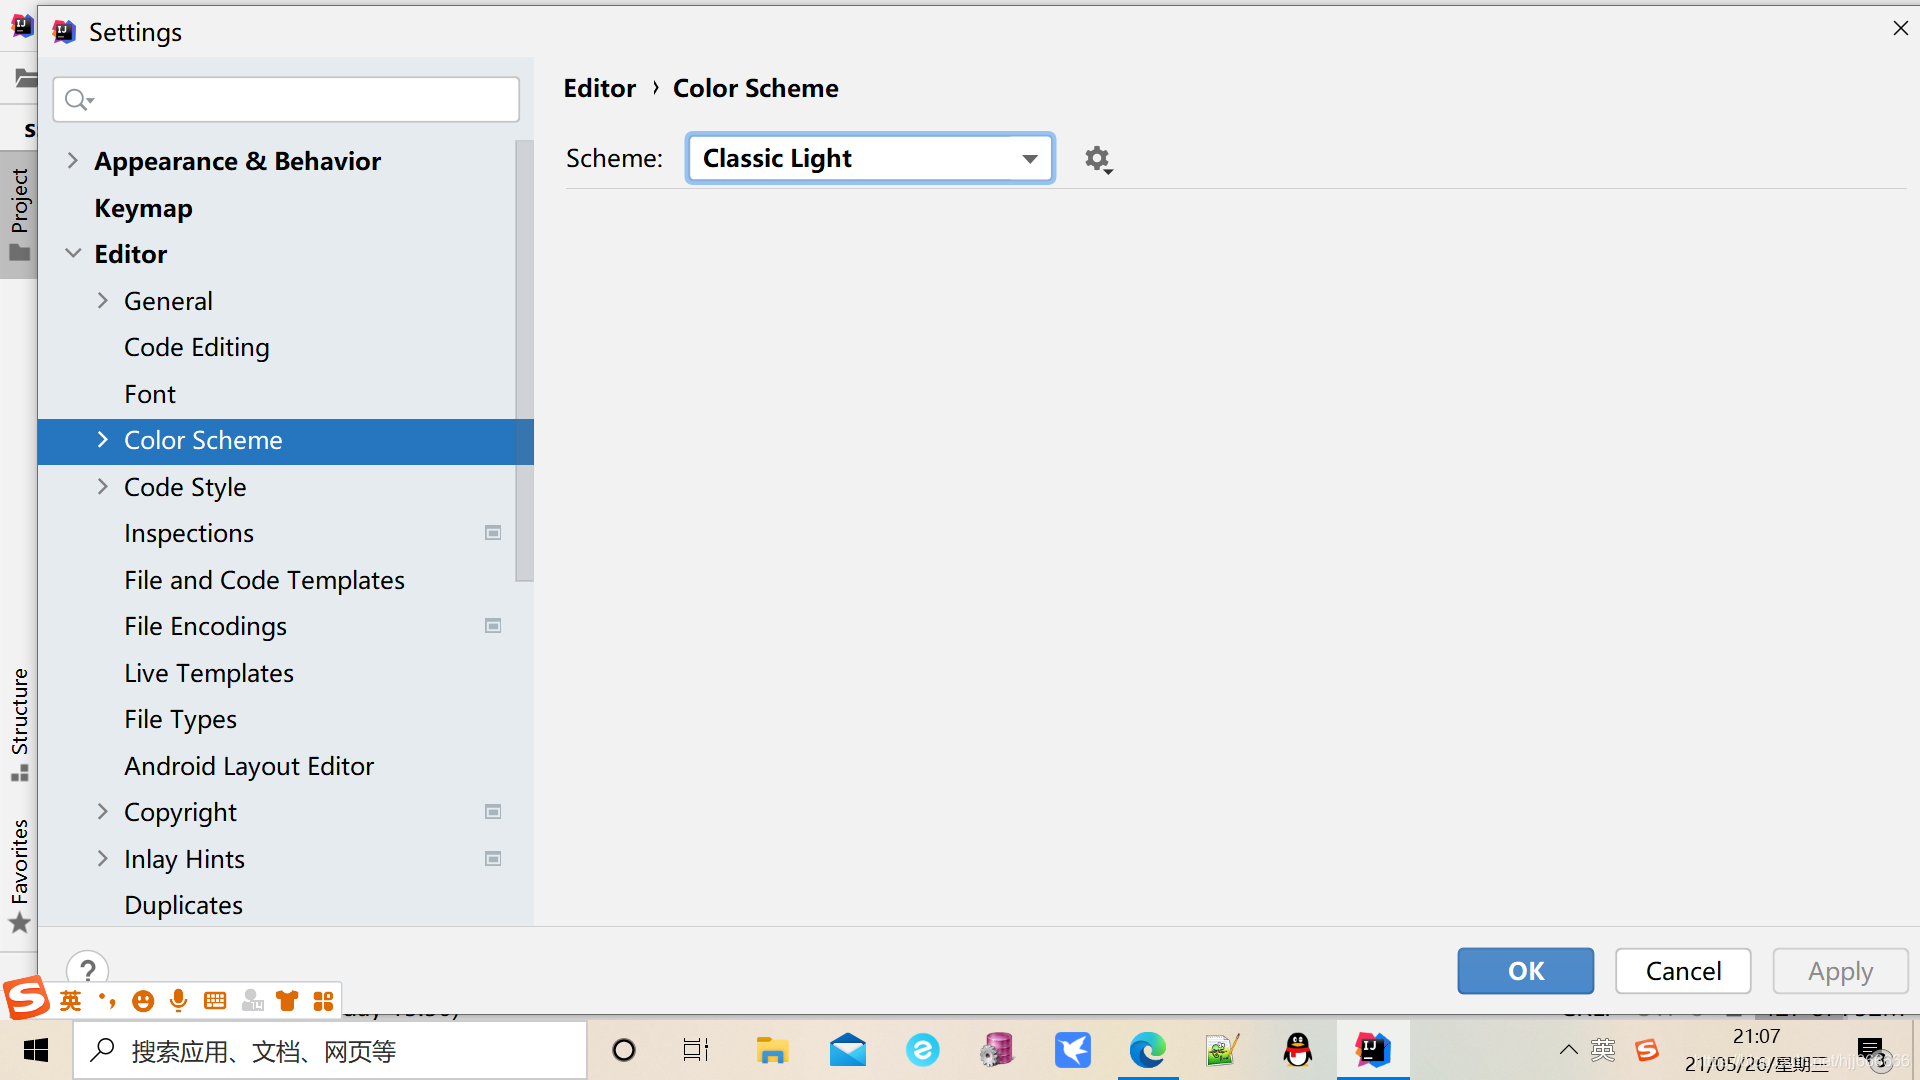Click the File Encodings setting
Viewport: 1920px width, 1080px height.
206,626
